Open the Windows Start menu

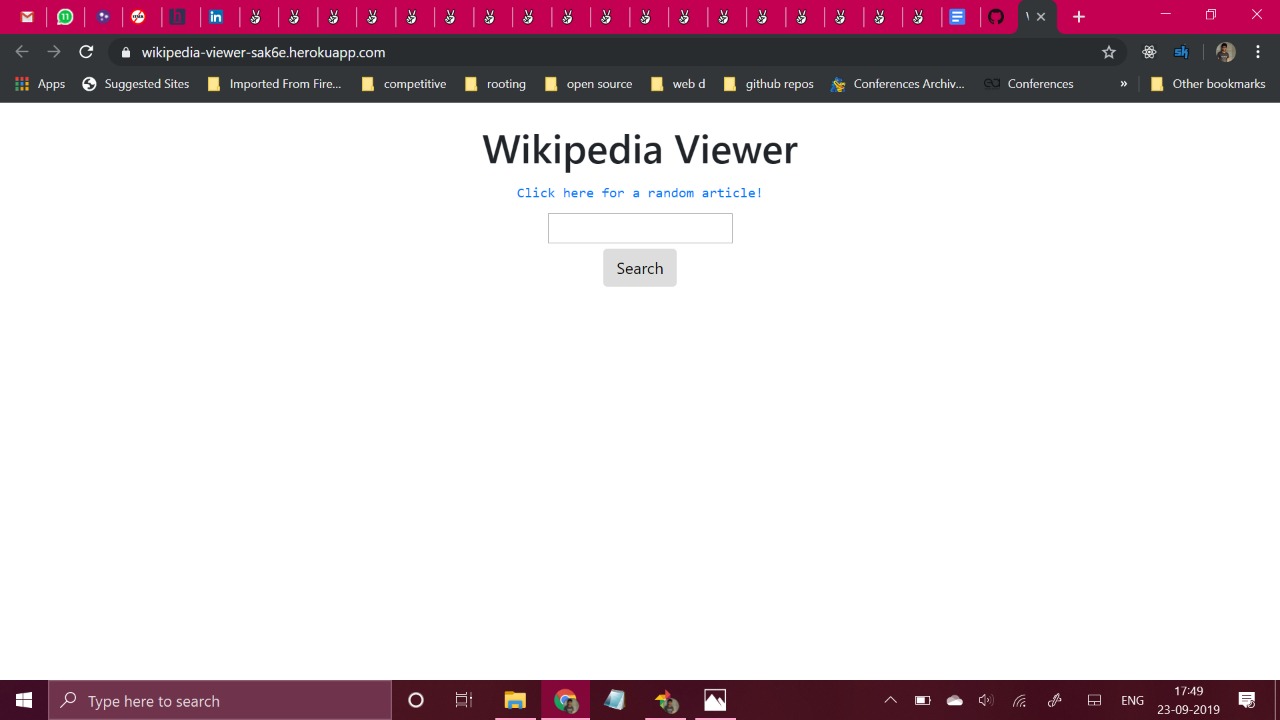(x=24, y=701)
